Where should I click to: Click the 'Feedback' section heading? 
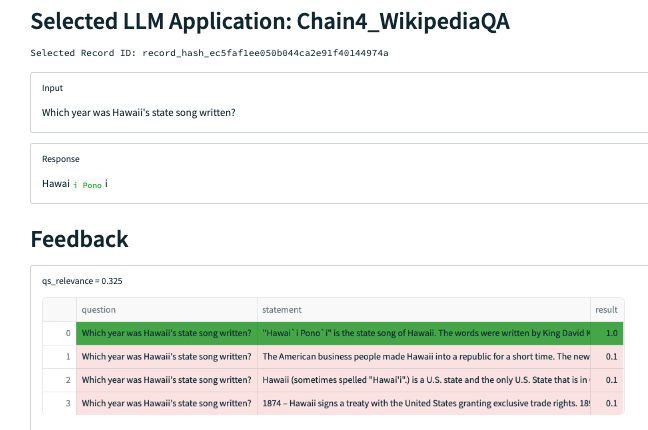point(79,239)
